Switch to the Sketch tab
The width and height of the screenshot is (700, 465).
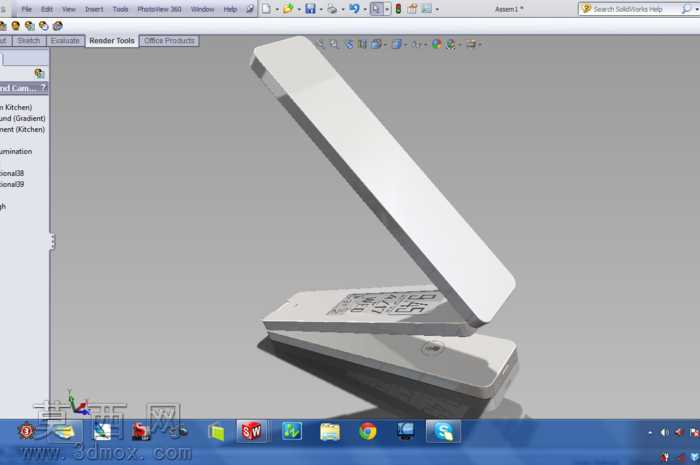coord(29,41)
